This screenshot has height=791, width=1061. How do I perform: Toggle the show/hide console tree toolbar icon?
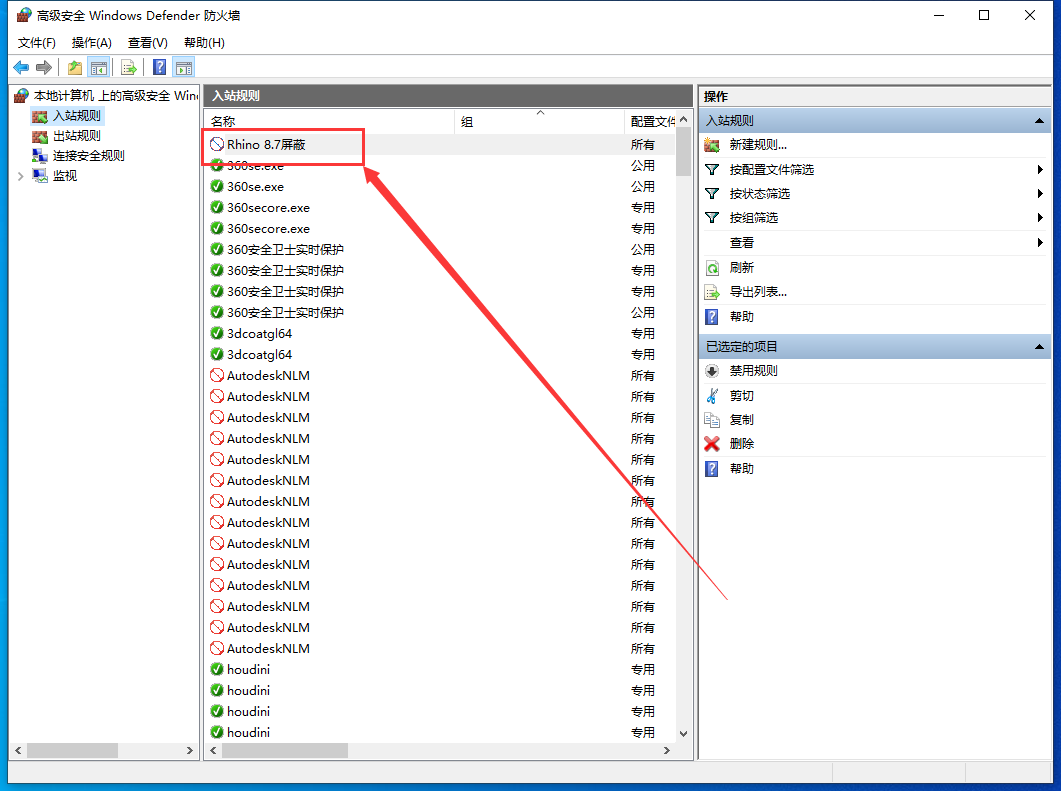(x=99, y=68)
